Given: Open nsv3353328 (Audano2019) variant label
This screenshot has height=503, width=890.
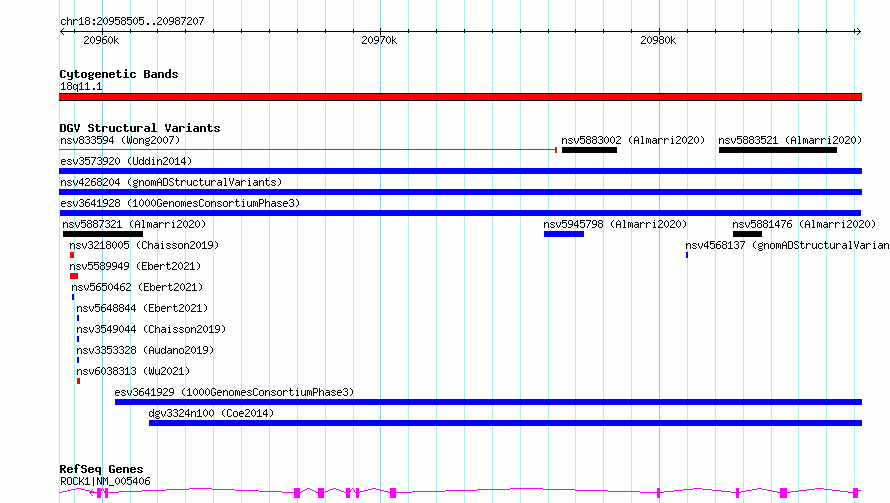Looking at the screenshot, I should (x=145, y=350).
